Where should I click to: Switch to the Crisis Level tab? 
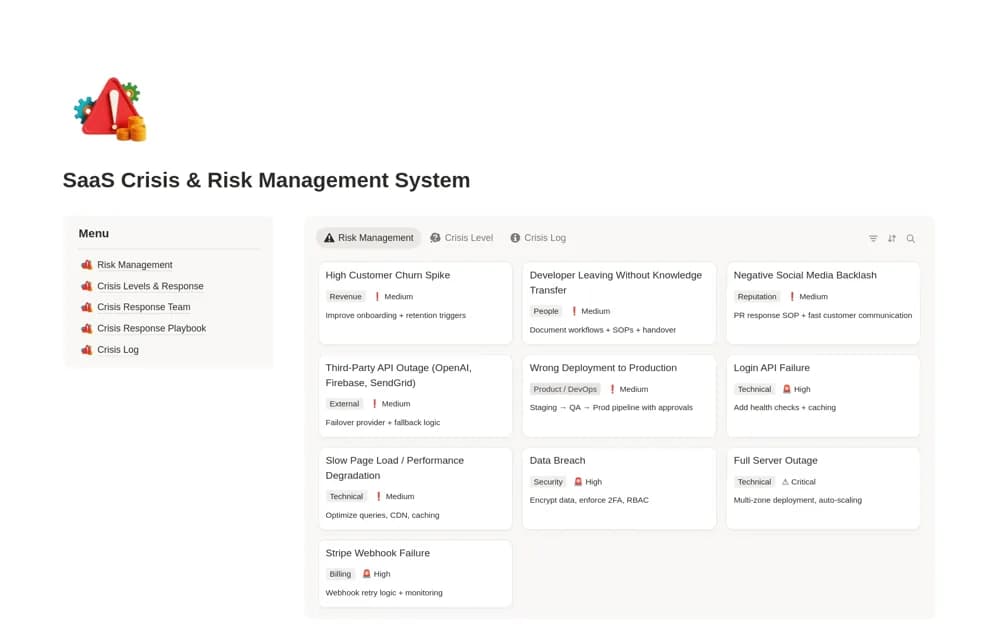pos(462,238)
